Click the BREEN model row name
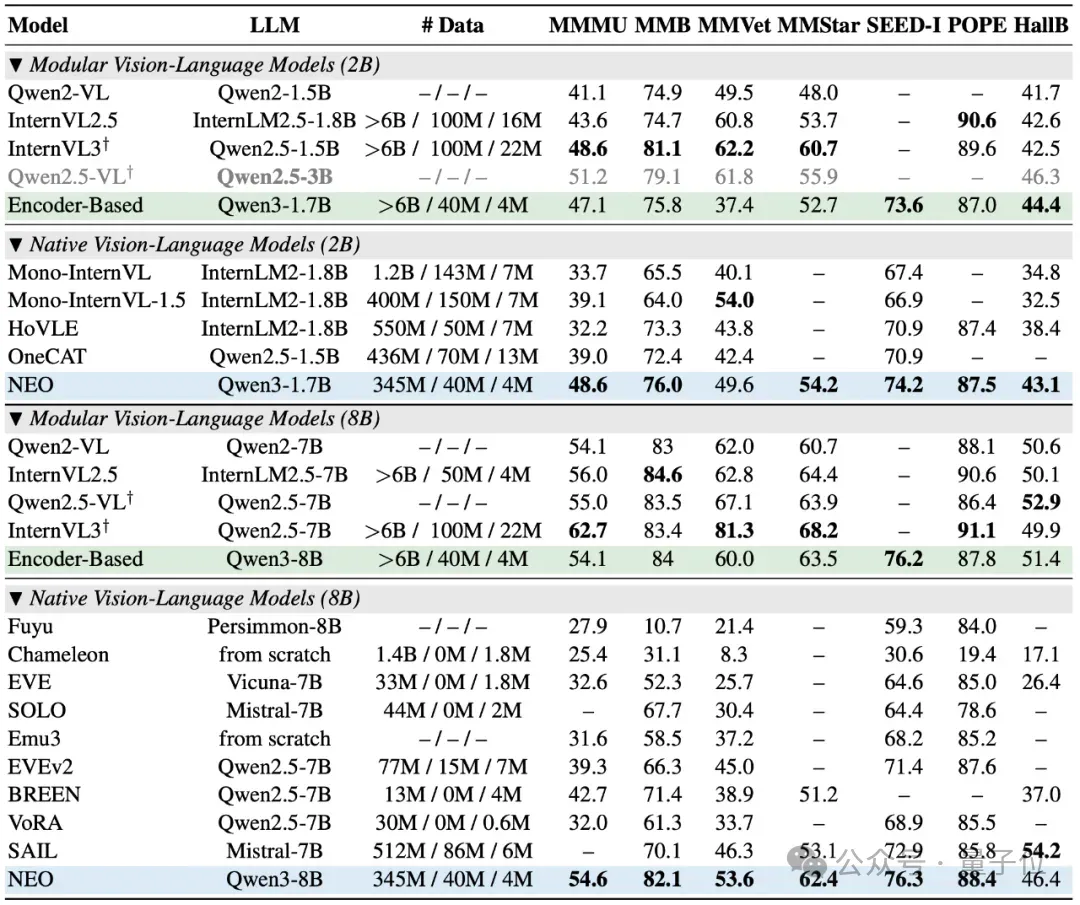Image resolution: width=1080 pixels, height=905 pixels. coord(44,795)
